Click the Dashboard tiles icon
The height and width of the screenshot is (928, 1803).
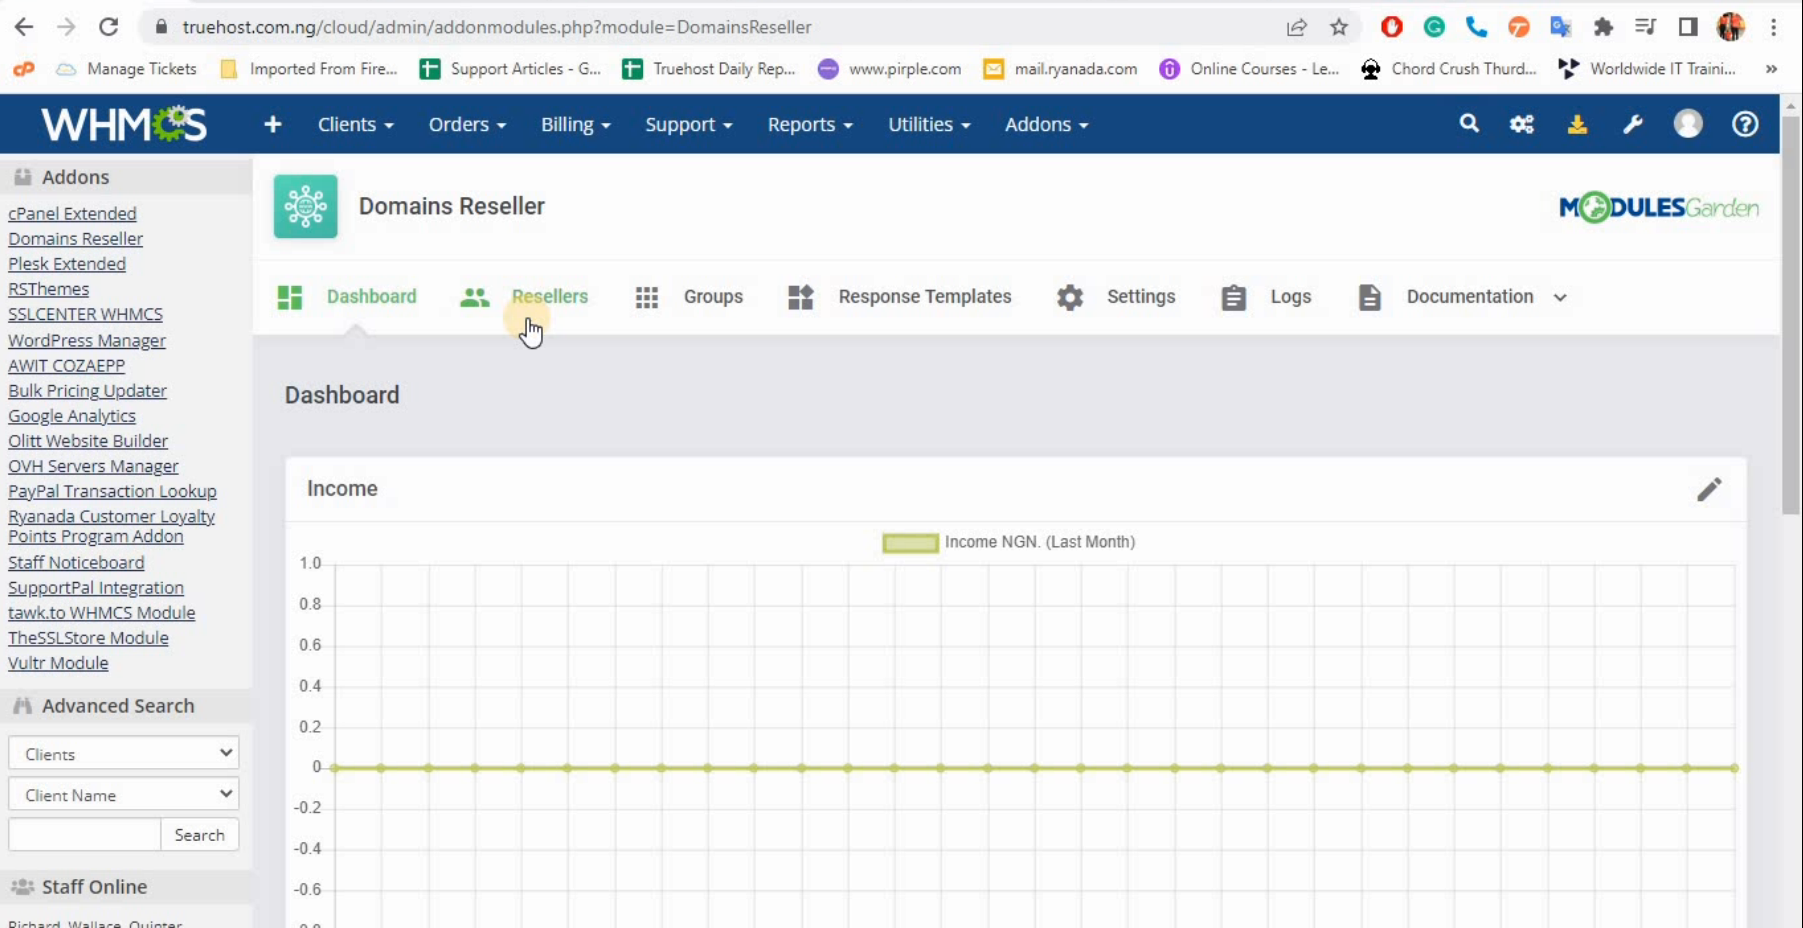click(290, 297)
